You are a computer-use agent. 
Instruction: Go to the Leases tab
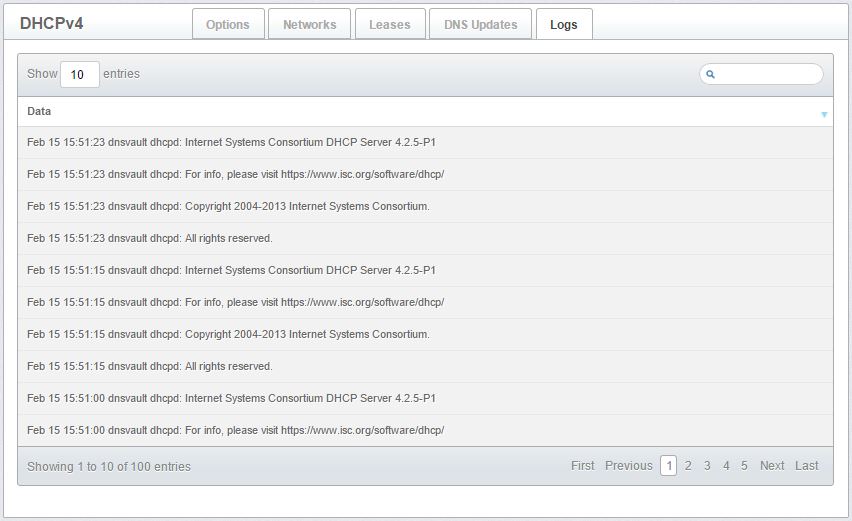[389, 25]
